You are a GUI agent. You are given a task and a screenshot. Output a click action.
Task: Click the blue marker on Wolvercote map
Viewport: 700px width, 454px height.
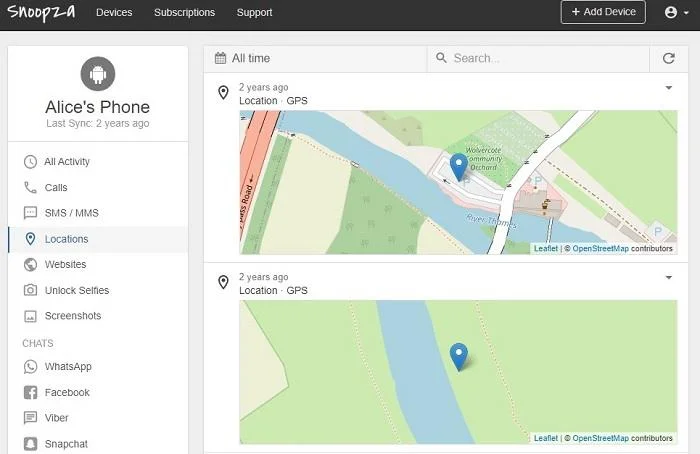pos(458,167)
